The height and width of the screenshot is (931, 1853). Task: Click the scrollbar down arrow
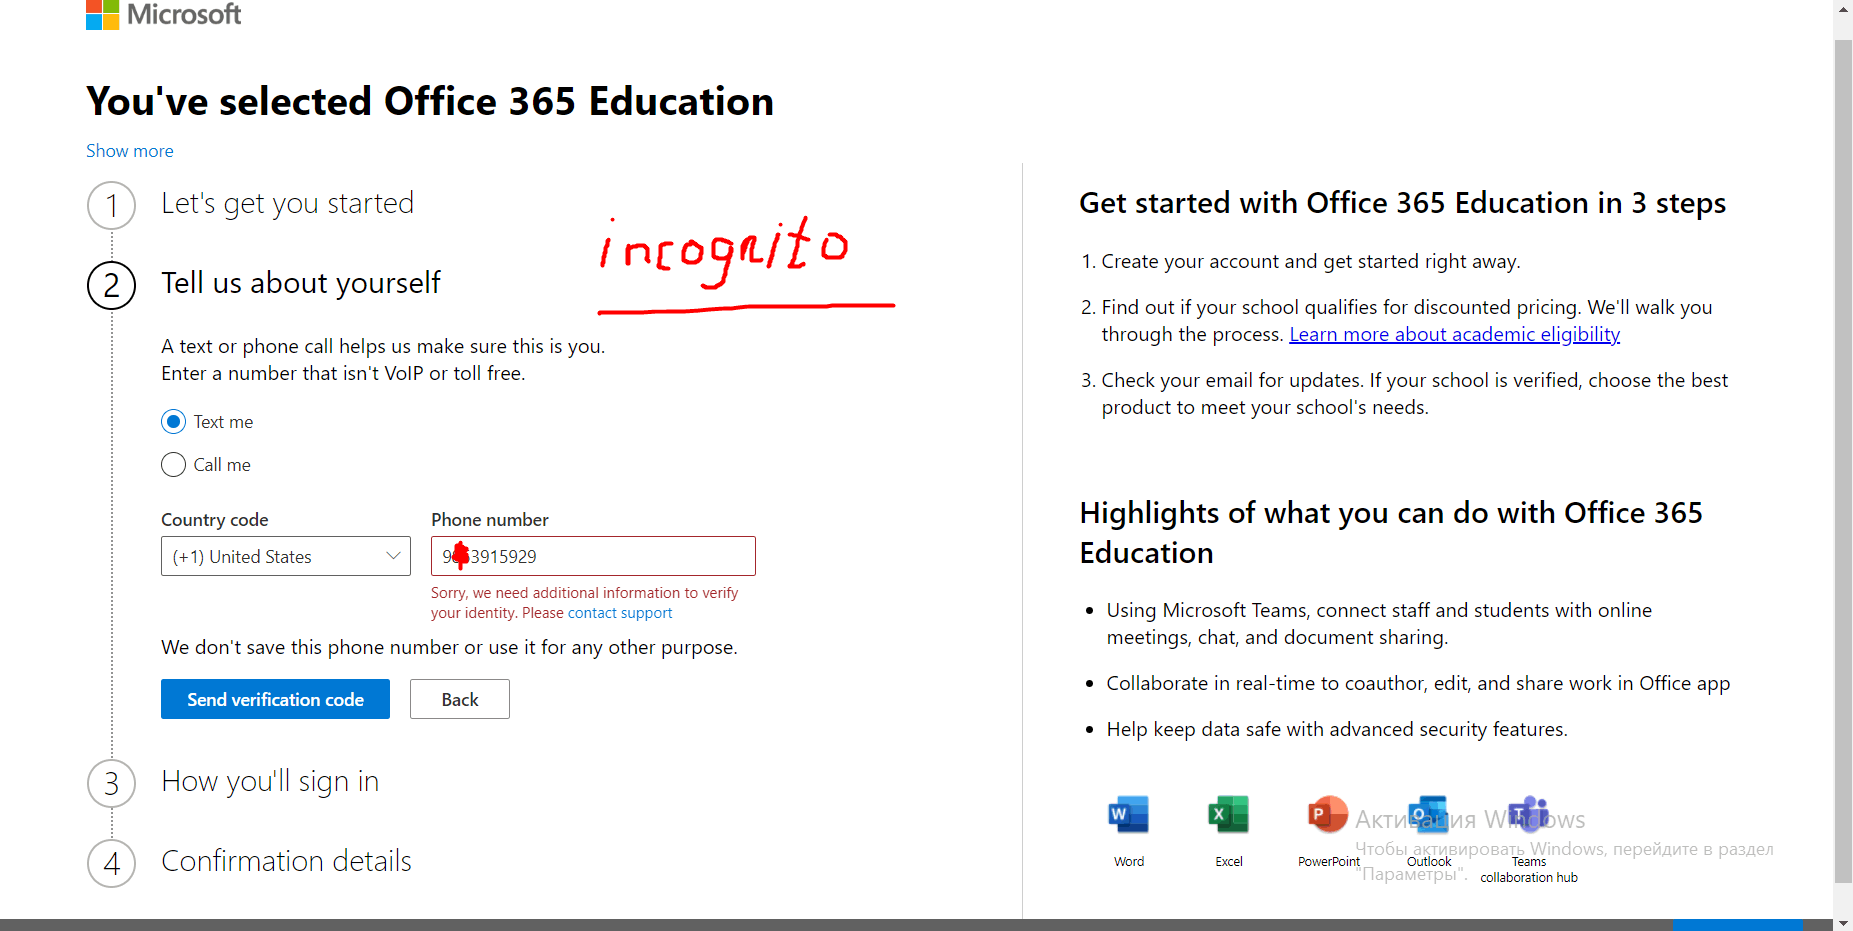tap(1843, 922)
